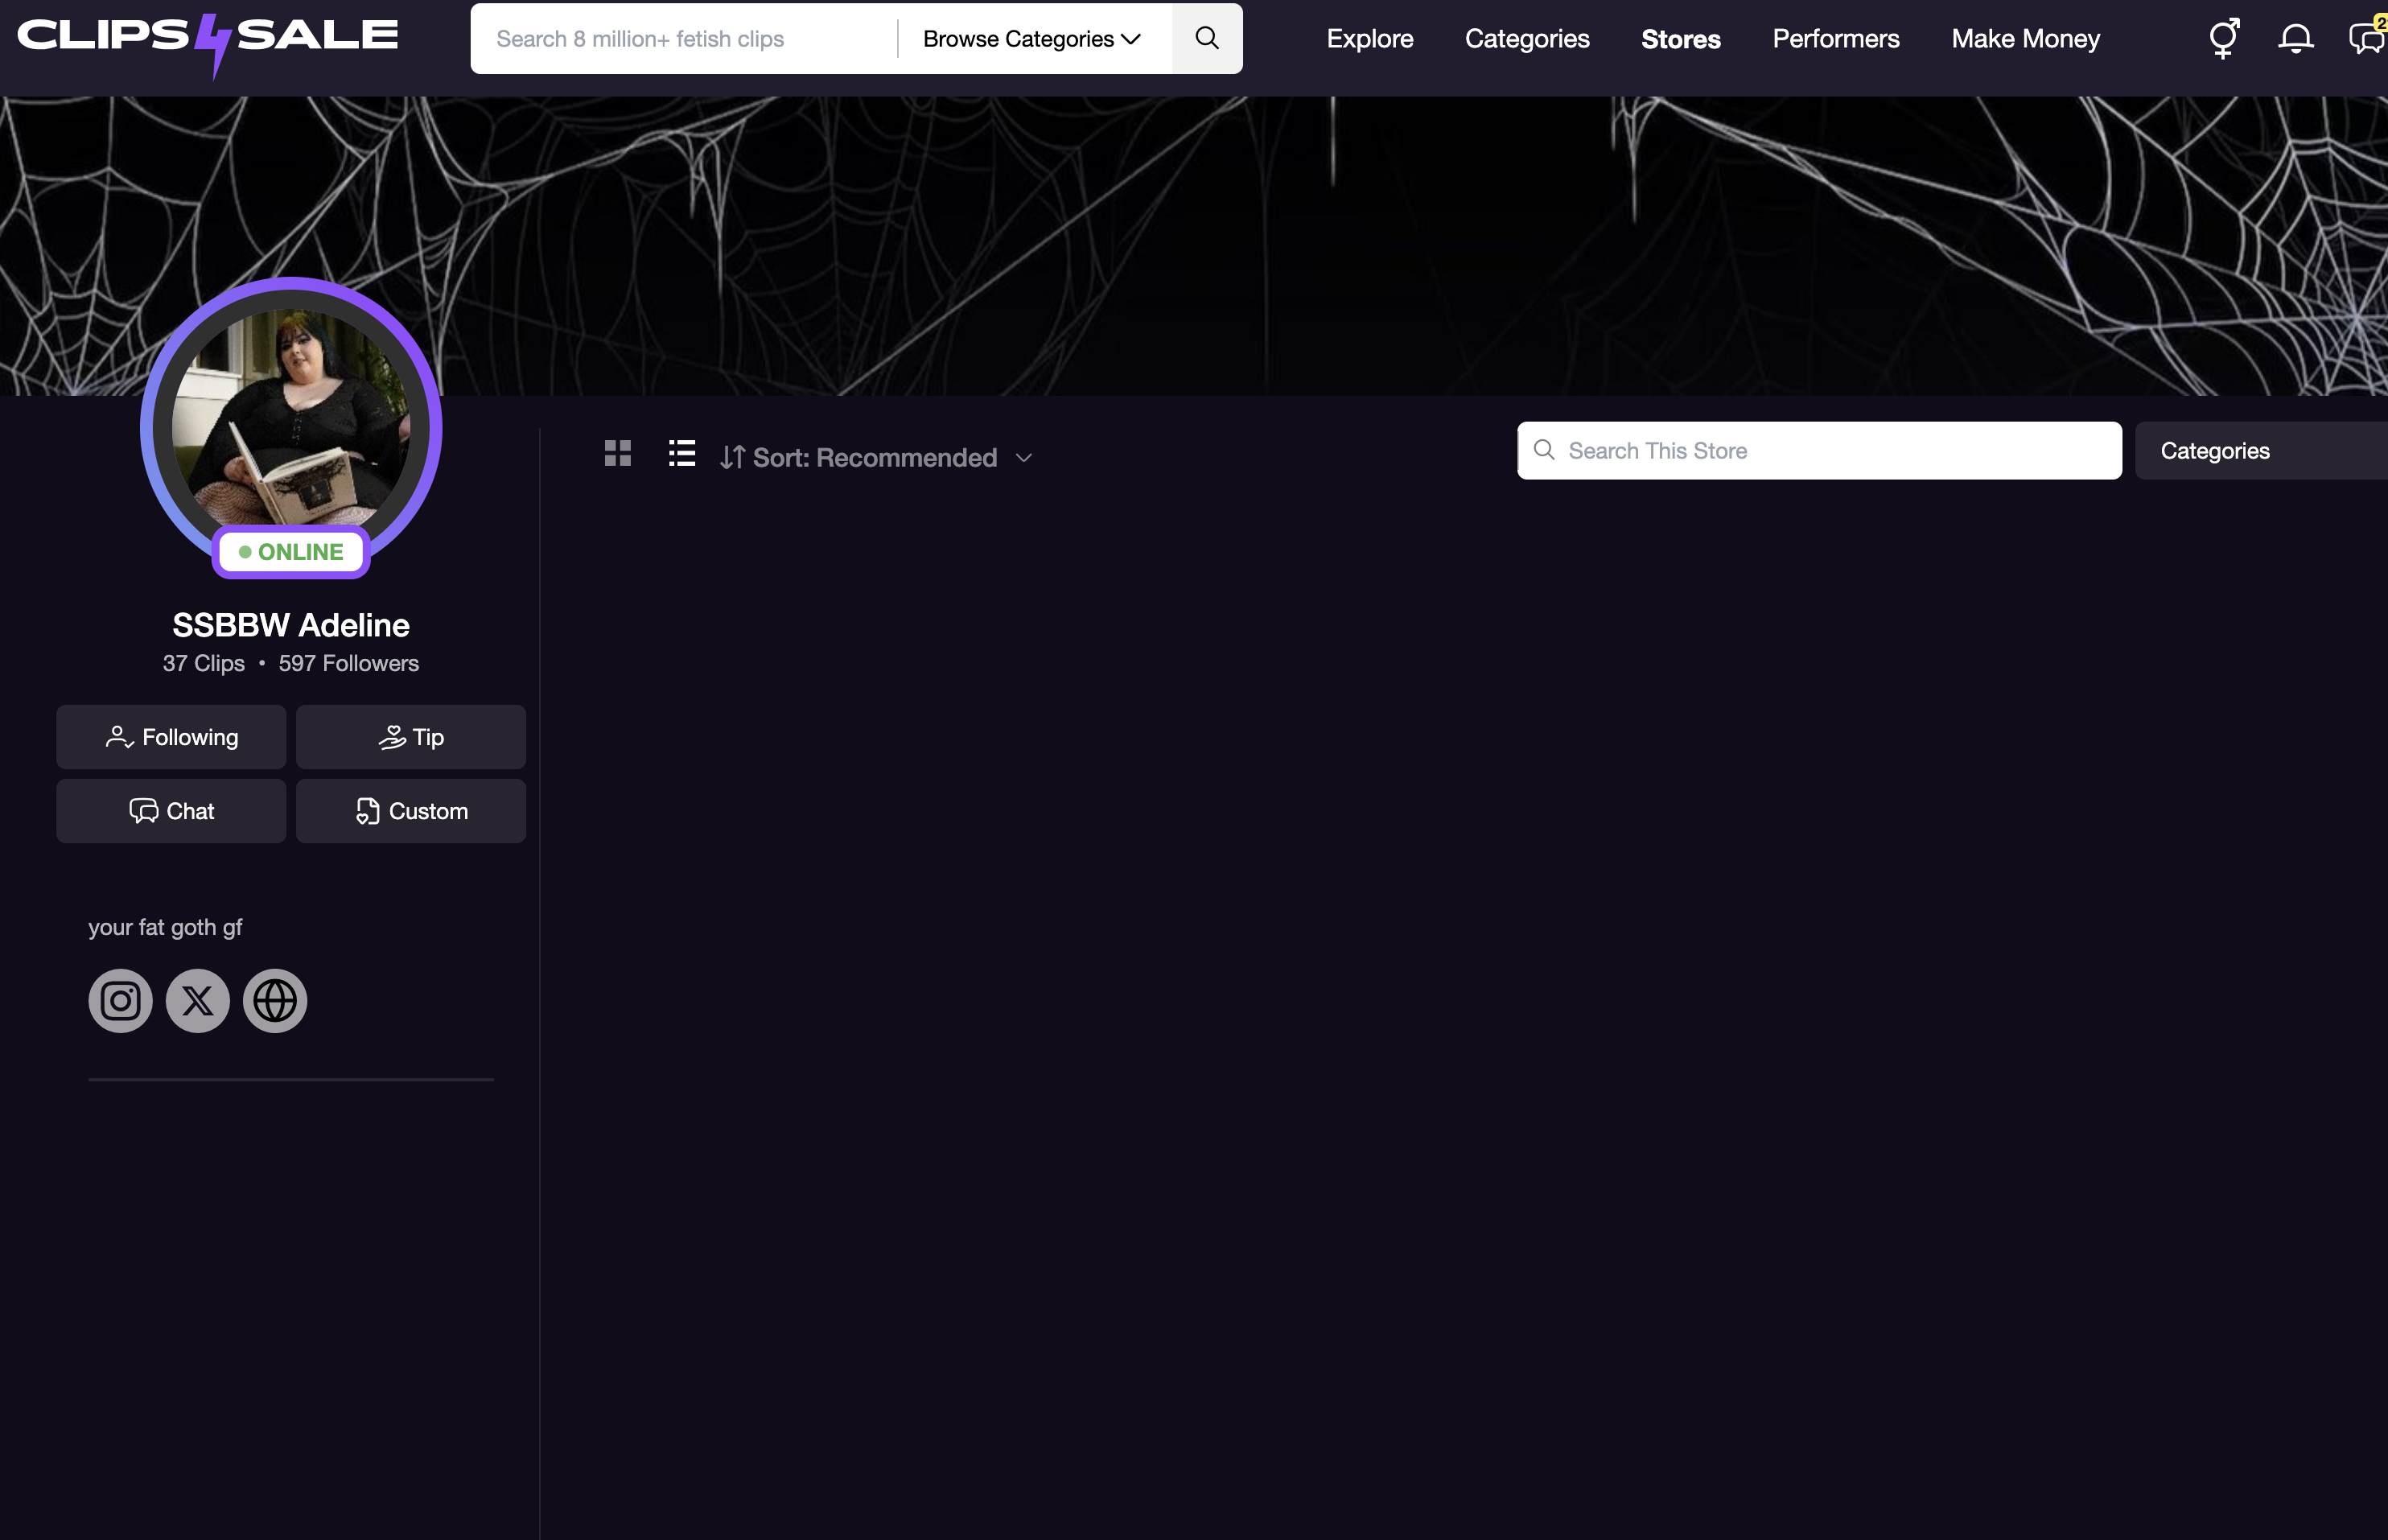
Task: Go to the Explore menu
Action: [1369, 39]
